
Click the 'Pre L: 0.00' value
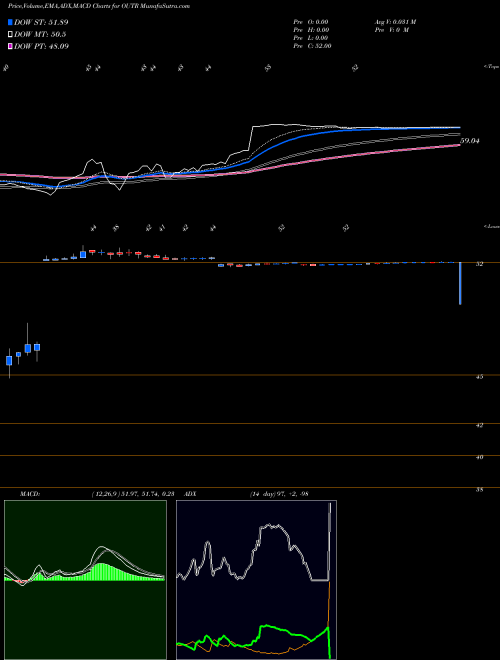pyautogui.click(x=311, y=38)
